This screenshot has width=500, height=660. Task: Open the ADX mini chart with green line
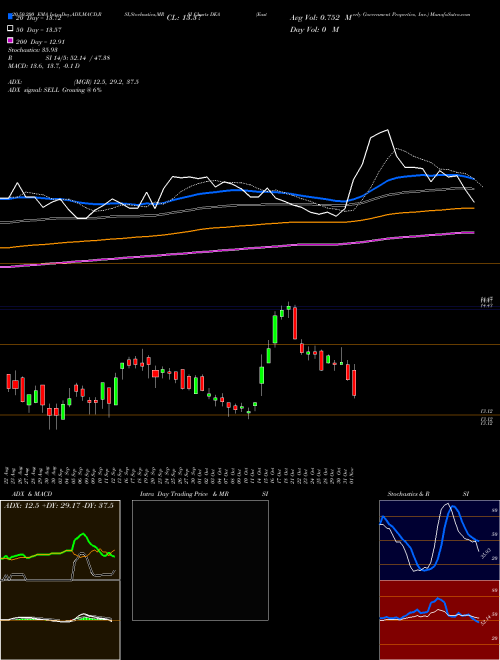(x=60, y=540)
